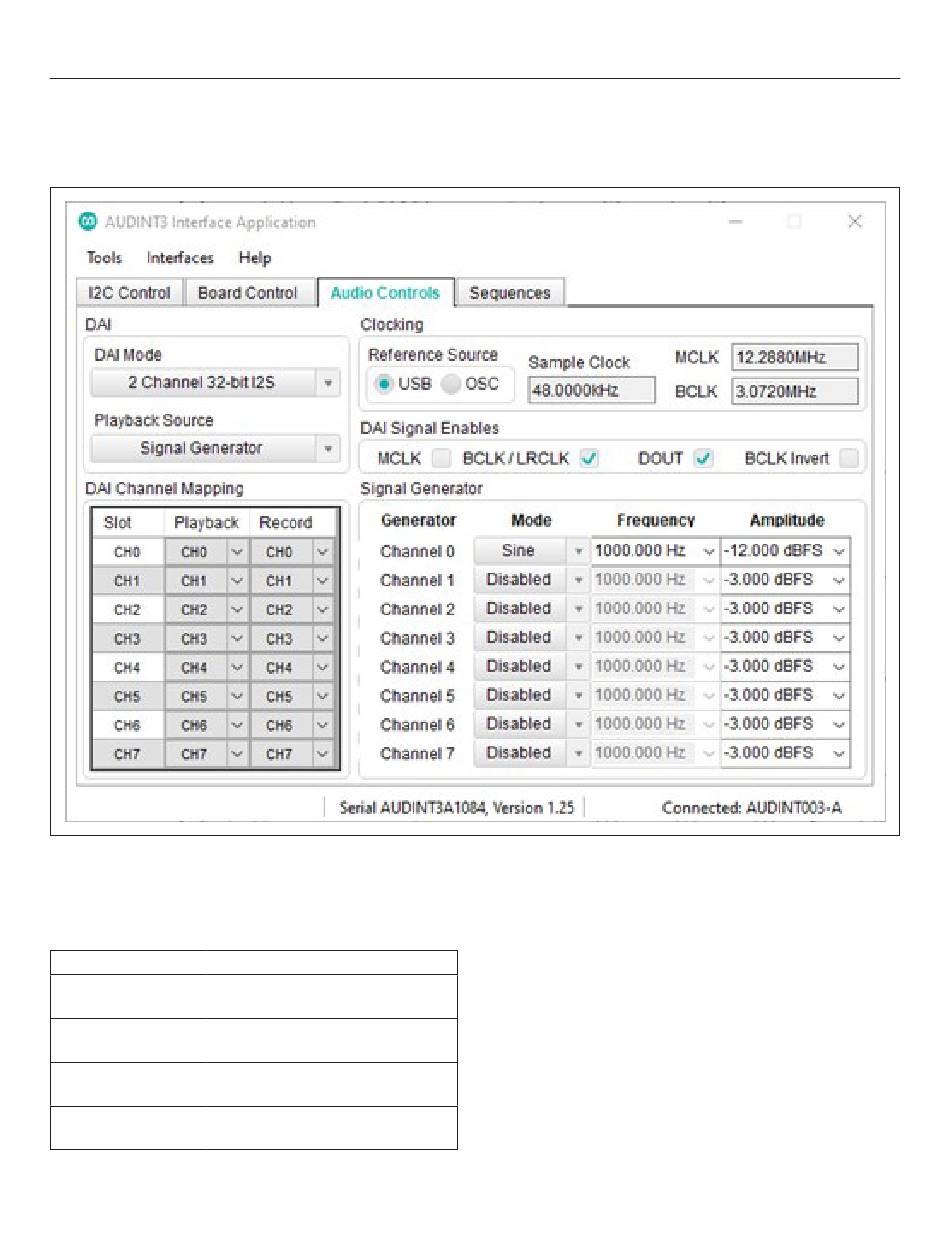
Task: Close the AUDINT3 Interface Application
Action: 855,222
